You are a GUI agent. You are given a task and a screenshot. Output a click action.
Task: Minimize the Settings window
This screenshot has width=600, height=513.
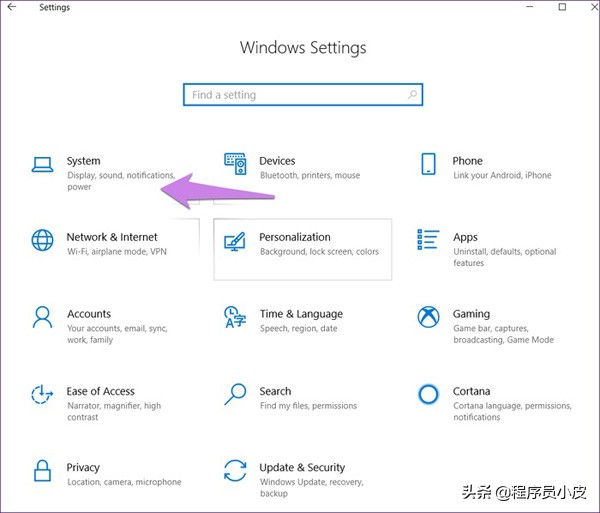pos(530,7)
